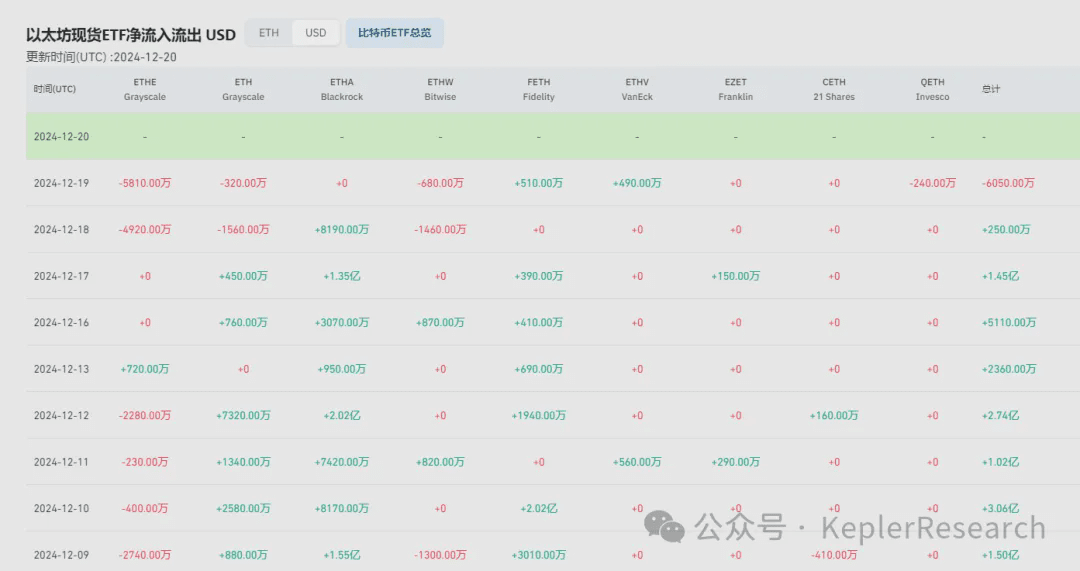Click the +290.00万 Franklin value
The width and height of the screenshot is (1080, 571).
[736, 462]
